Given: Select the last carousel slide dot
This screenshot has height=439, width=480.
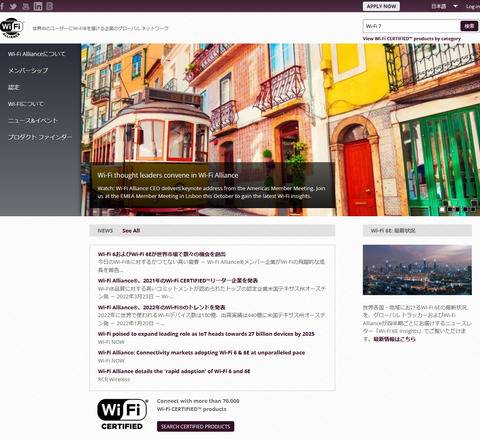Looking at the screenshot, I should click(473, 209).
